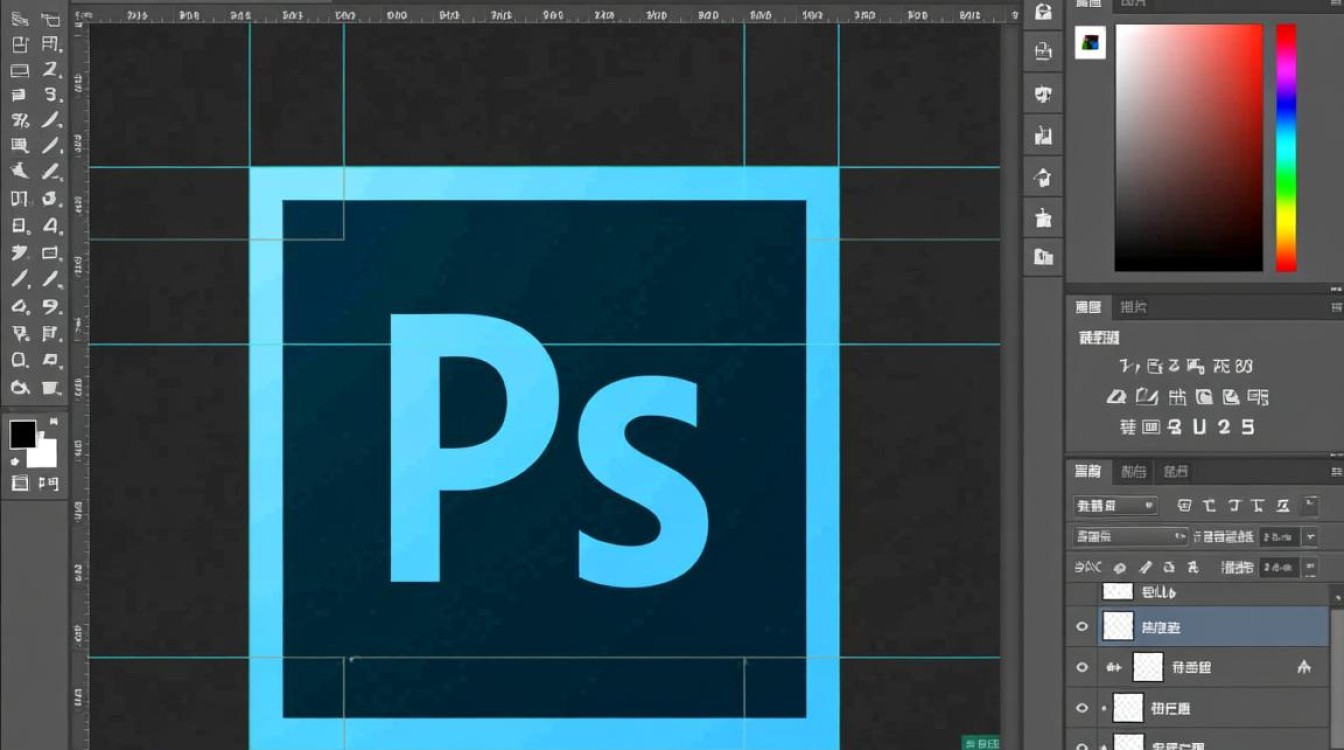The width and height of the screenshot is (1344, 750).
Task: Change screen mode with the toolbox's bottom-right icon
Action: tap(48, 484)
